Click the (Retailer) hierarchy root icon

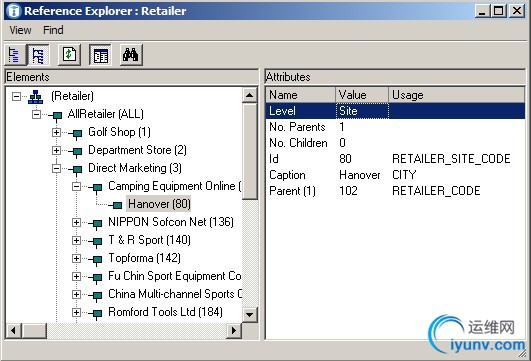click(36, 97)
